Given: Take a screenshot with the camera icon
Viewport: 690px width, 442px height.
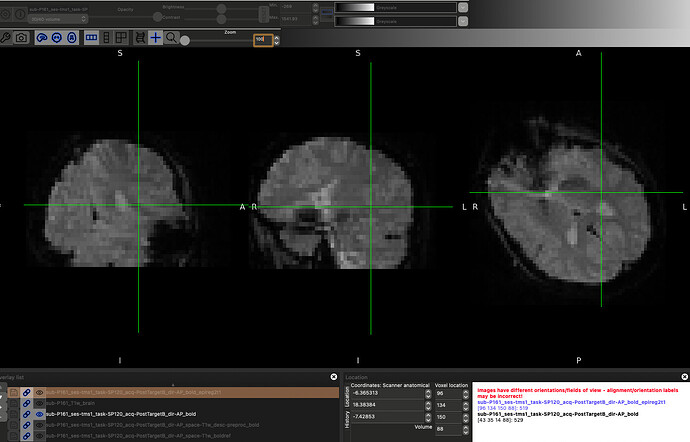Looking at the screenshot, I should [x=23, y=38].
